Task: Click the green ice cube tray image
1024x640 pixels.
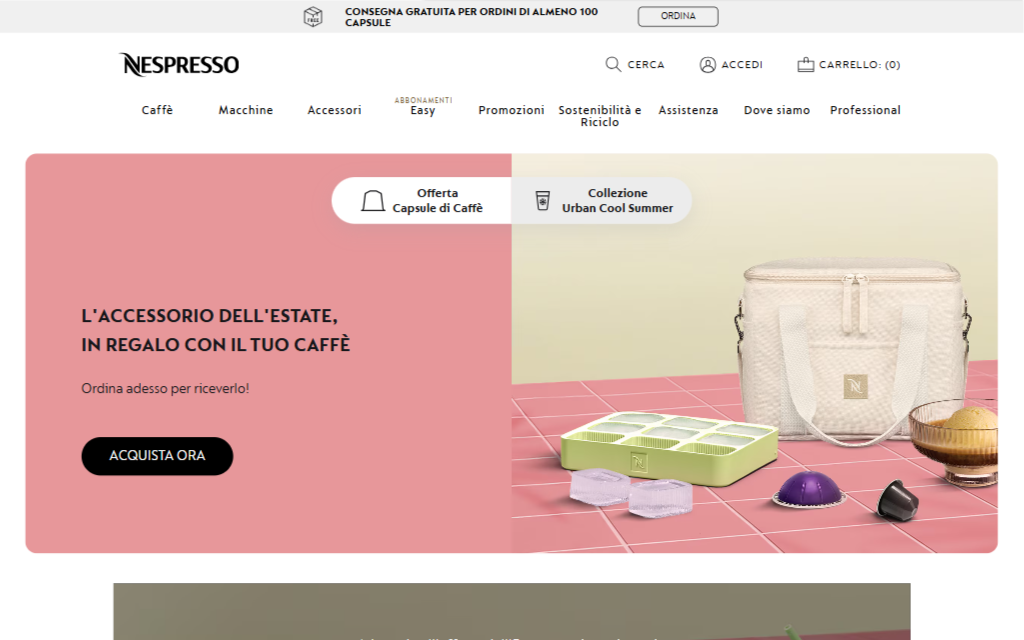Action: (669, 447)
